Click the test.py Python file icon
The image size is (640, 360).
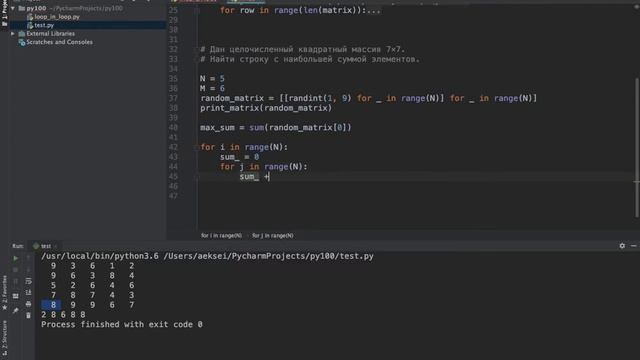click(30, 25)
